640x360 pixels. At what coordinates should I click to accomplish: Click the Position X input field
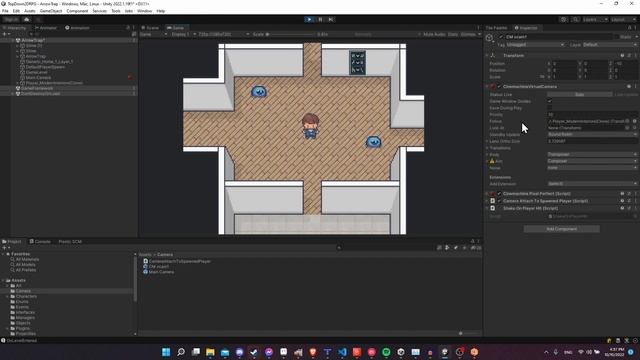point(564,64)
